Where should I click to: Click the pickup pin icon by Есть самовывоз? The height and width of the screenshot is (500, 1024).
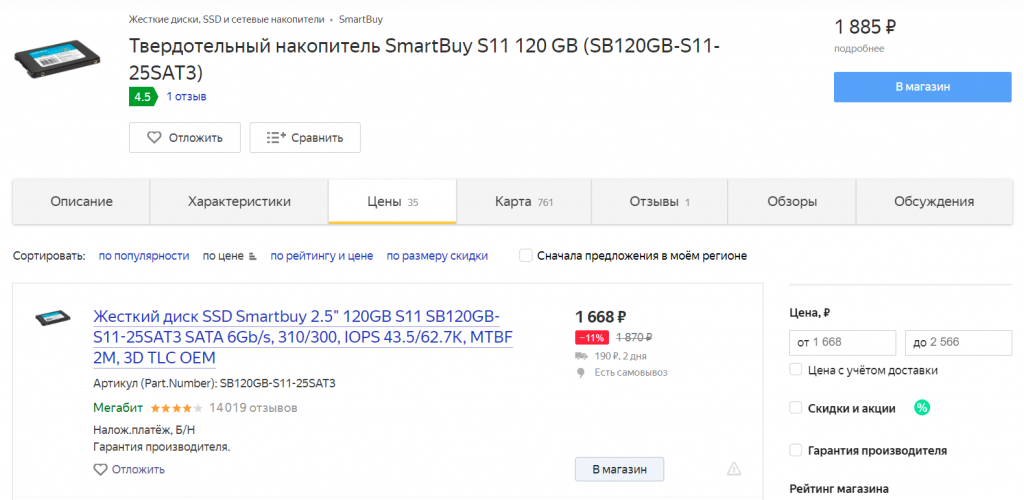pyautogui.click(x=581, y=372)
